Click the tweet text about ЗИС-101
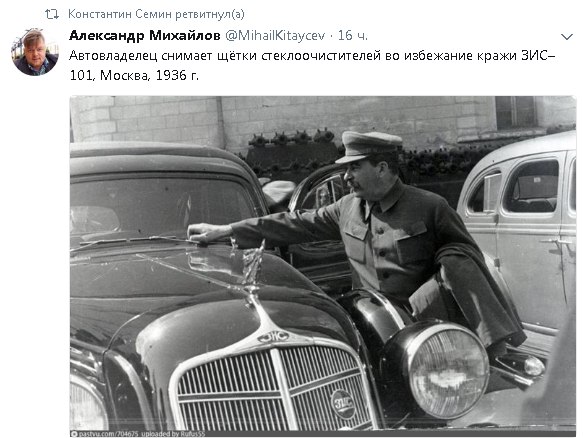Viewport: 583px width, 438px height. tap(312, 65)
